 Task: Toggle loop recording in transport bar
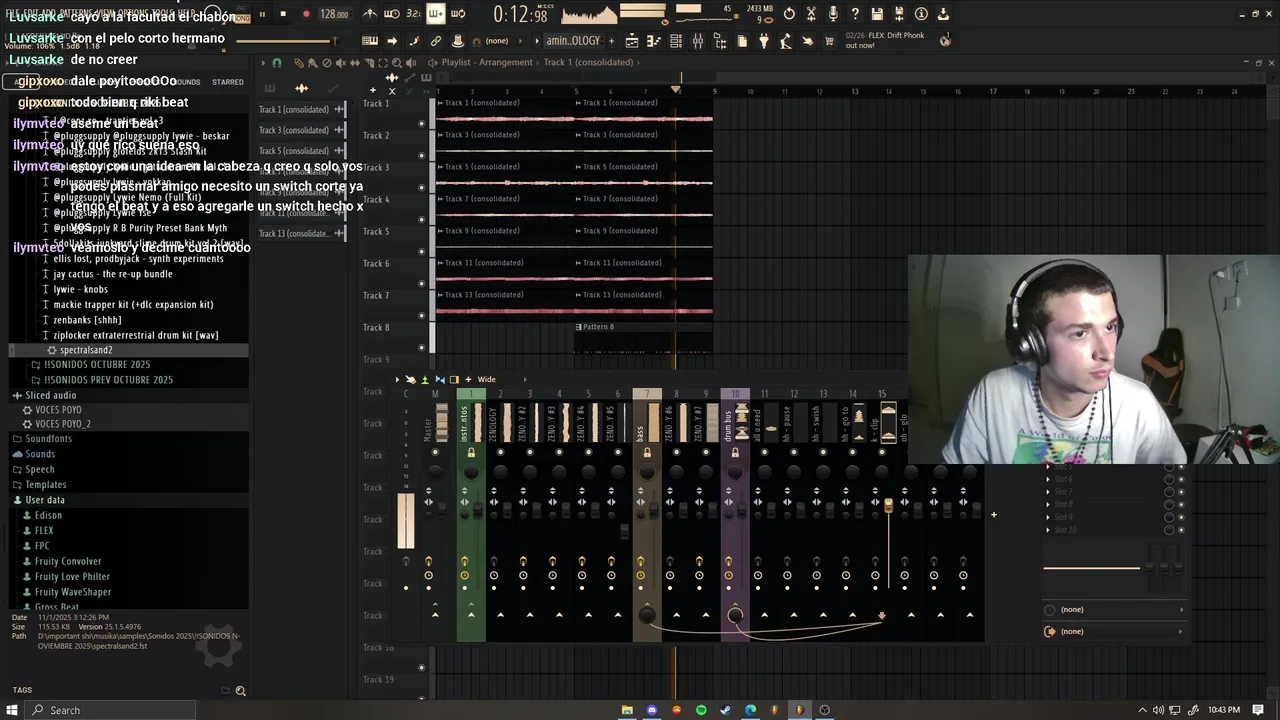pyautogui.click(x=458, y=14)
